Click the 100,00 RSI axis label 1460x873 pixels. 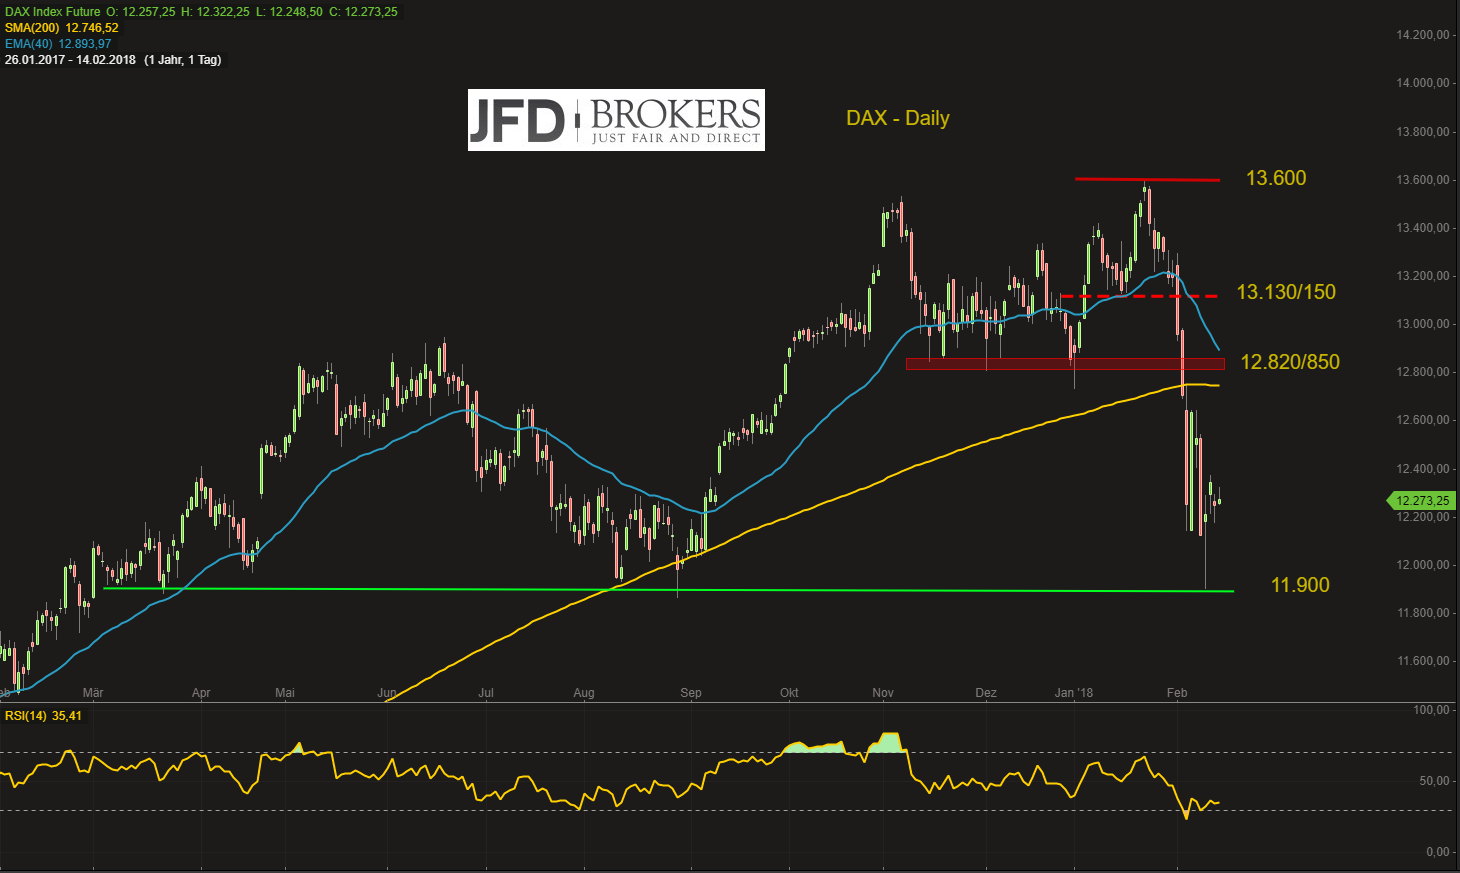pos(1430,710)
